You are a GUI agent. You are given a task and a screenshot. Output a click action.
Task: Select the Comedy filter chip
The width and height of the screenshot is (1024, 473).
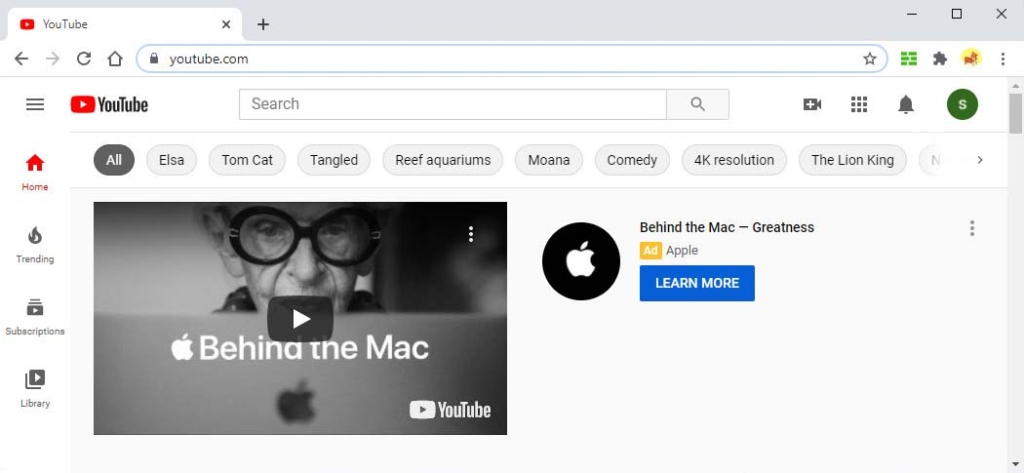point(632,160)
